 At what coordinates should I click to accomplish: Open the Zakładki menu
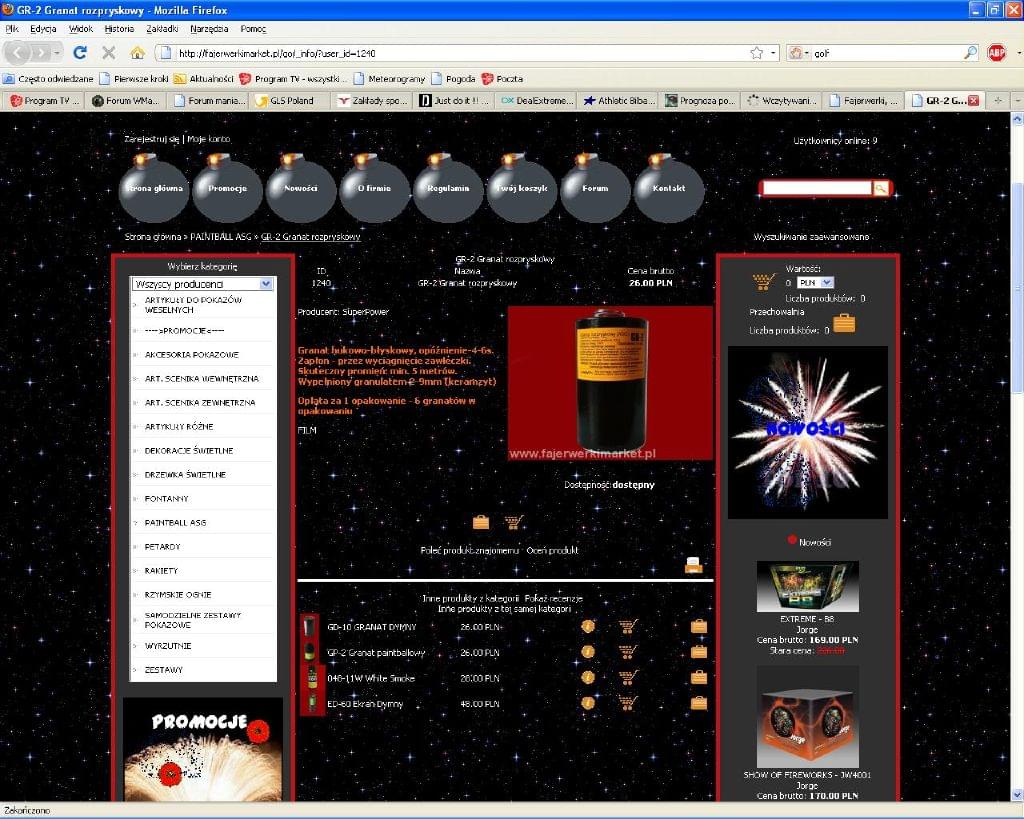point(162,29)
